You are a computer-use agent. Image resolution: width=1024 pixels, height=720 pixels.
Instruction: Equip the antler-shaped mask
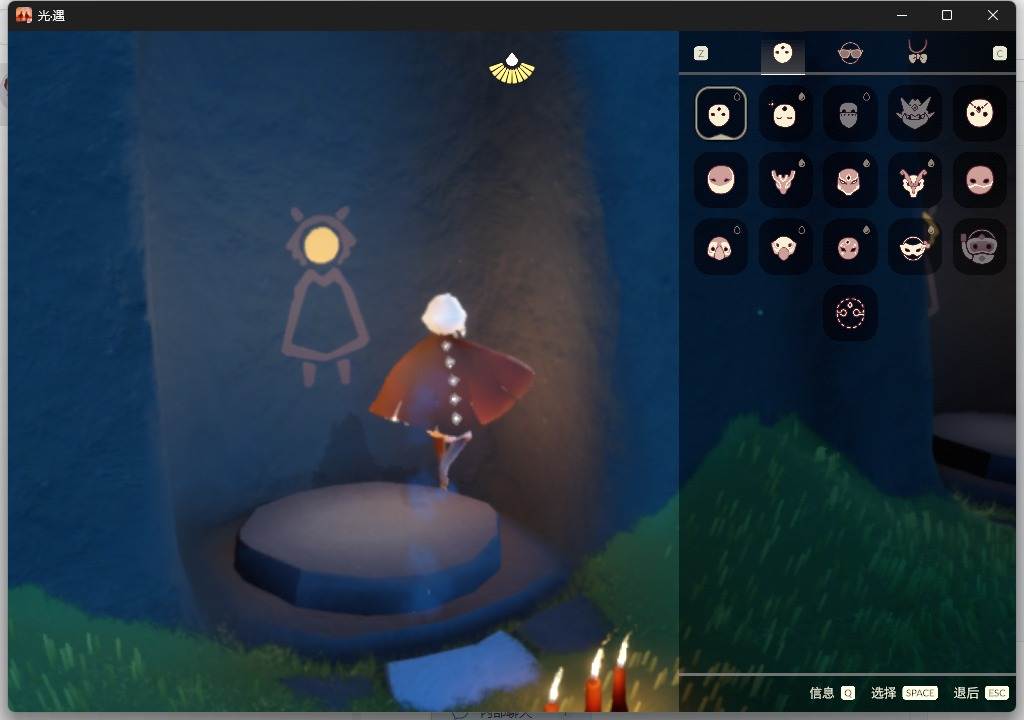point(785,180)
